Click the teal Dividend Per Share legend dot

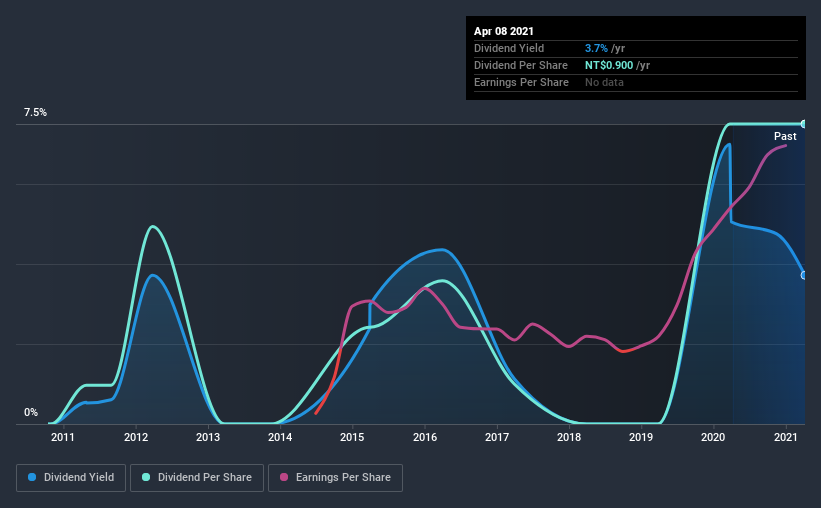click(x=146, y=477)
